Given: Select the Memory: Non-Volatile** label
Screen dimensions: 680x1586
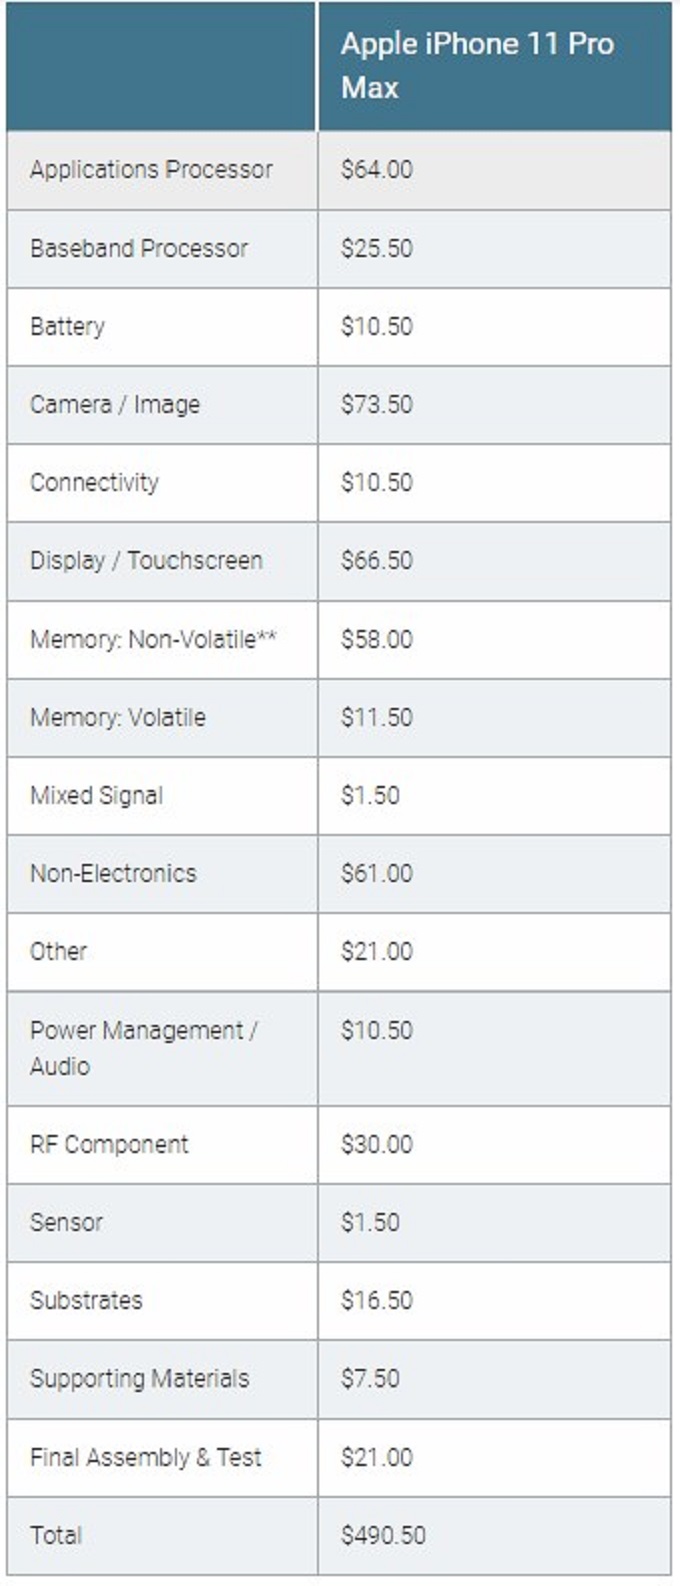Looking at the screenshot, I should (153, 639).
